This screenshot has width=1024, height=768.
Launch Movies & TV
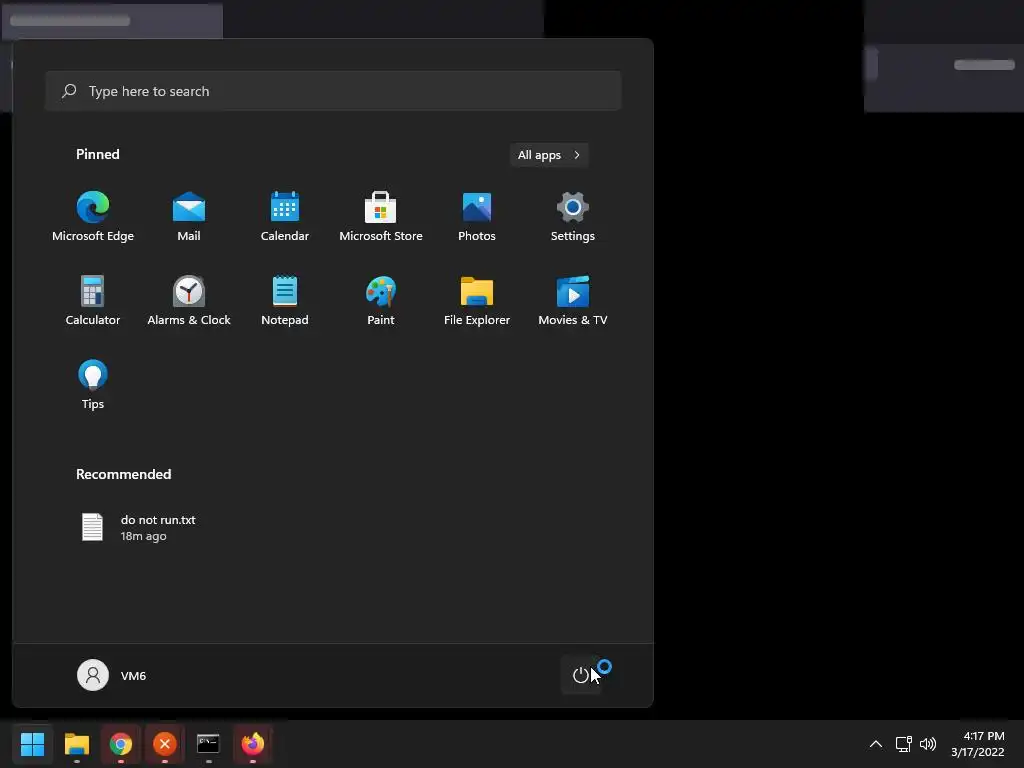(x=573, y=300)
